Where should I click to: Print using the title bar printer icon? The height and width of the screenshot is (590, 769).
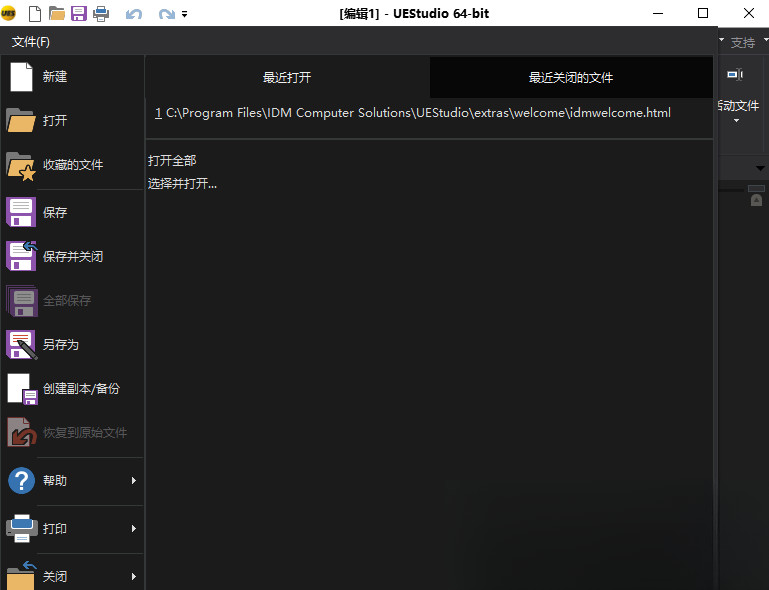[x=101, y=14]
